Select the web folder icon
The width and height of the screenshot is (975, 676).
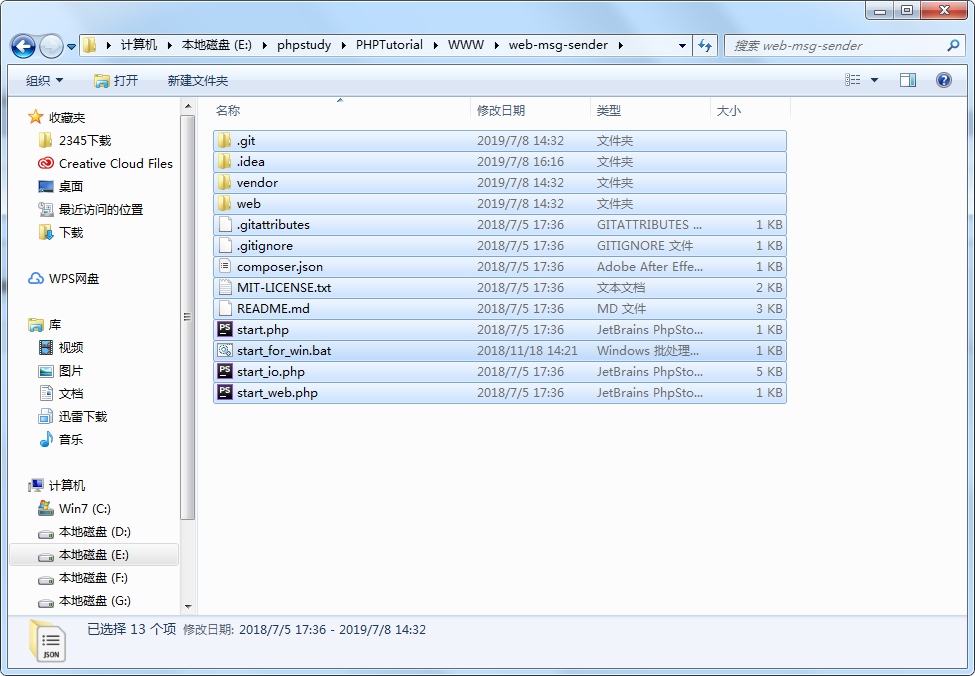click(224, 203)
